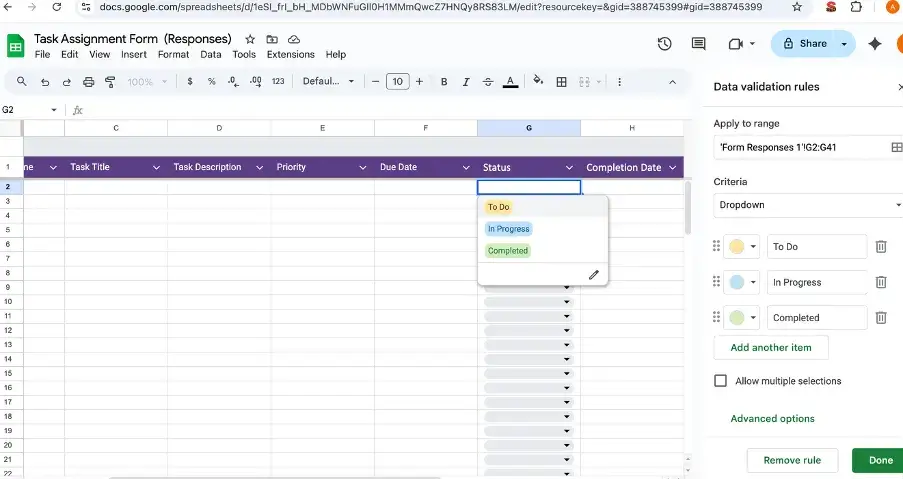The height and width of the screenshot is (480, 904).
Task: Select range grid icon in Apply to range
Action: 897,148
